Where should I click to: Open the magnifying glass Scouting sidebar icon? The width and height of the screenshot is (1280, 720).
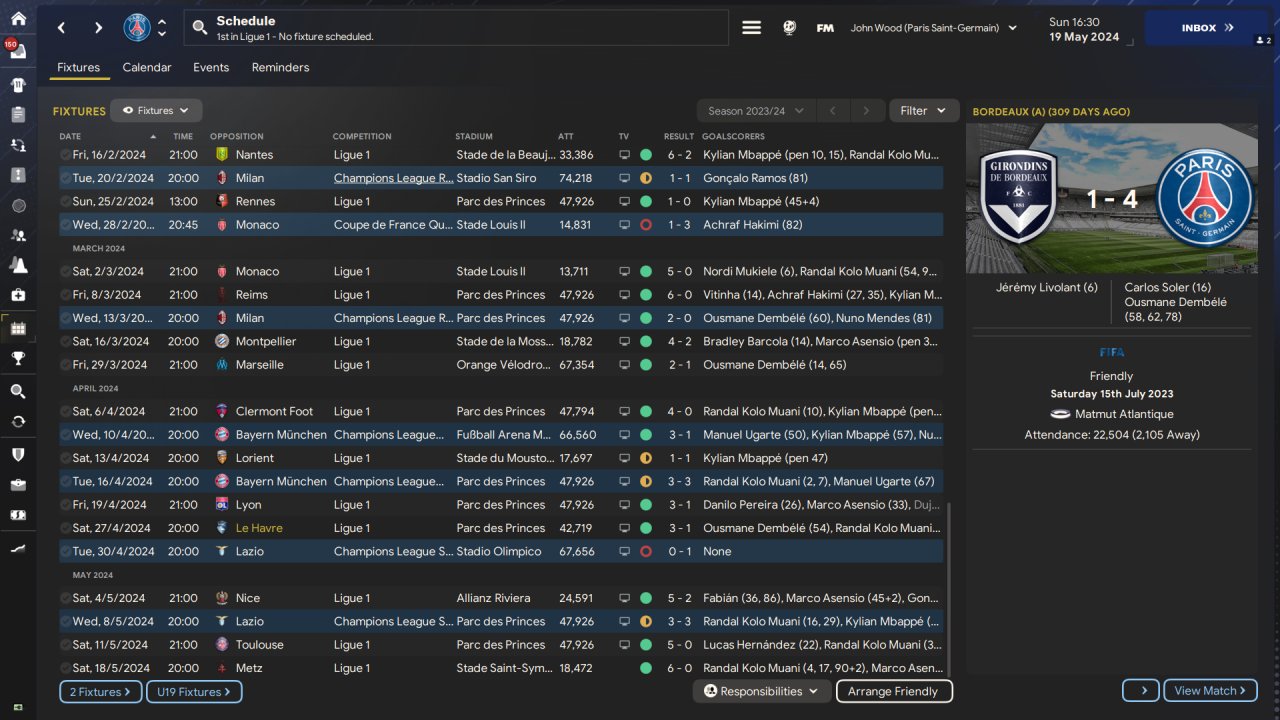tap(18, 391)
